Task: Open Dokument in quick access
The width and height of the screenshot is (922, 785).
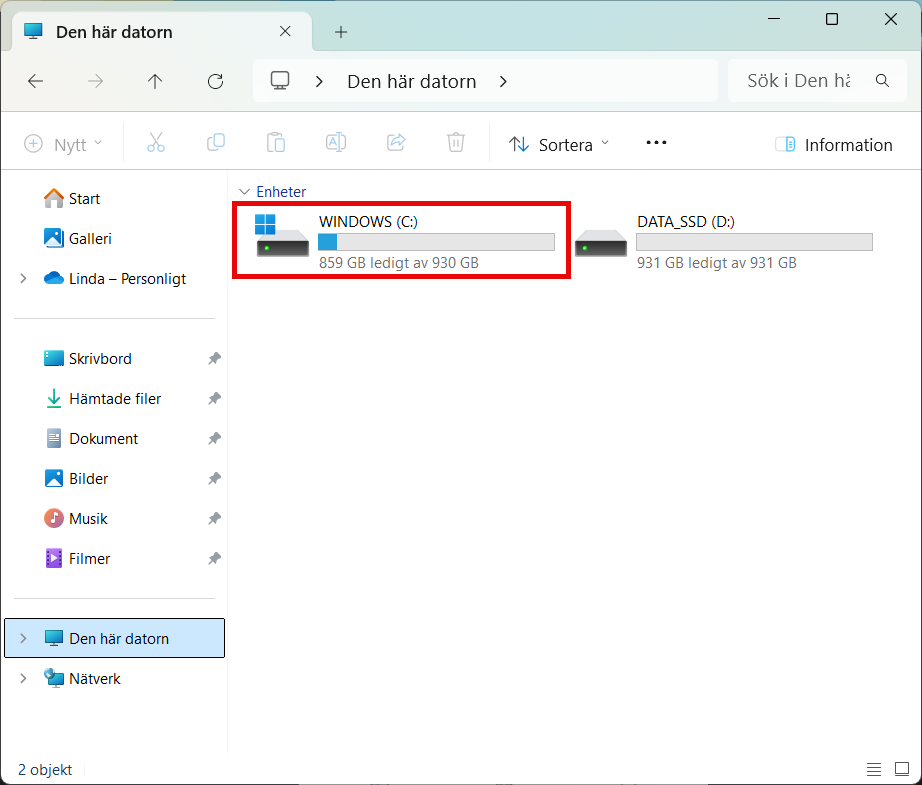Action: point(91,439)
